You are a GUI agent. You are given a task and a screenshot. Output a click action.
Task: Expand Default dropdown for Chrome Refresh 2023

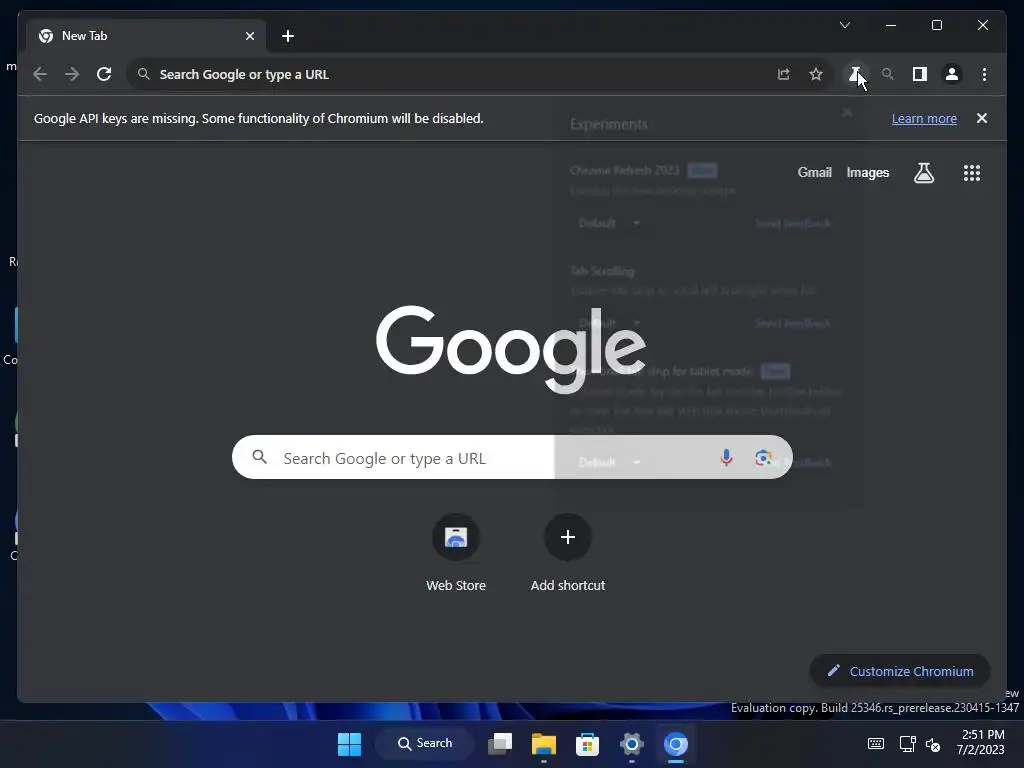pos(609,223)
